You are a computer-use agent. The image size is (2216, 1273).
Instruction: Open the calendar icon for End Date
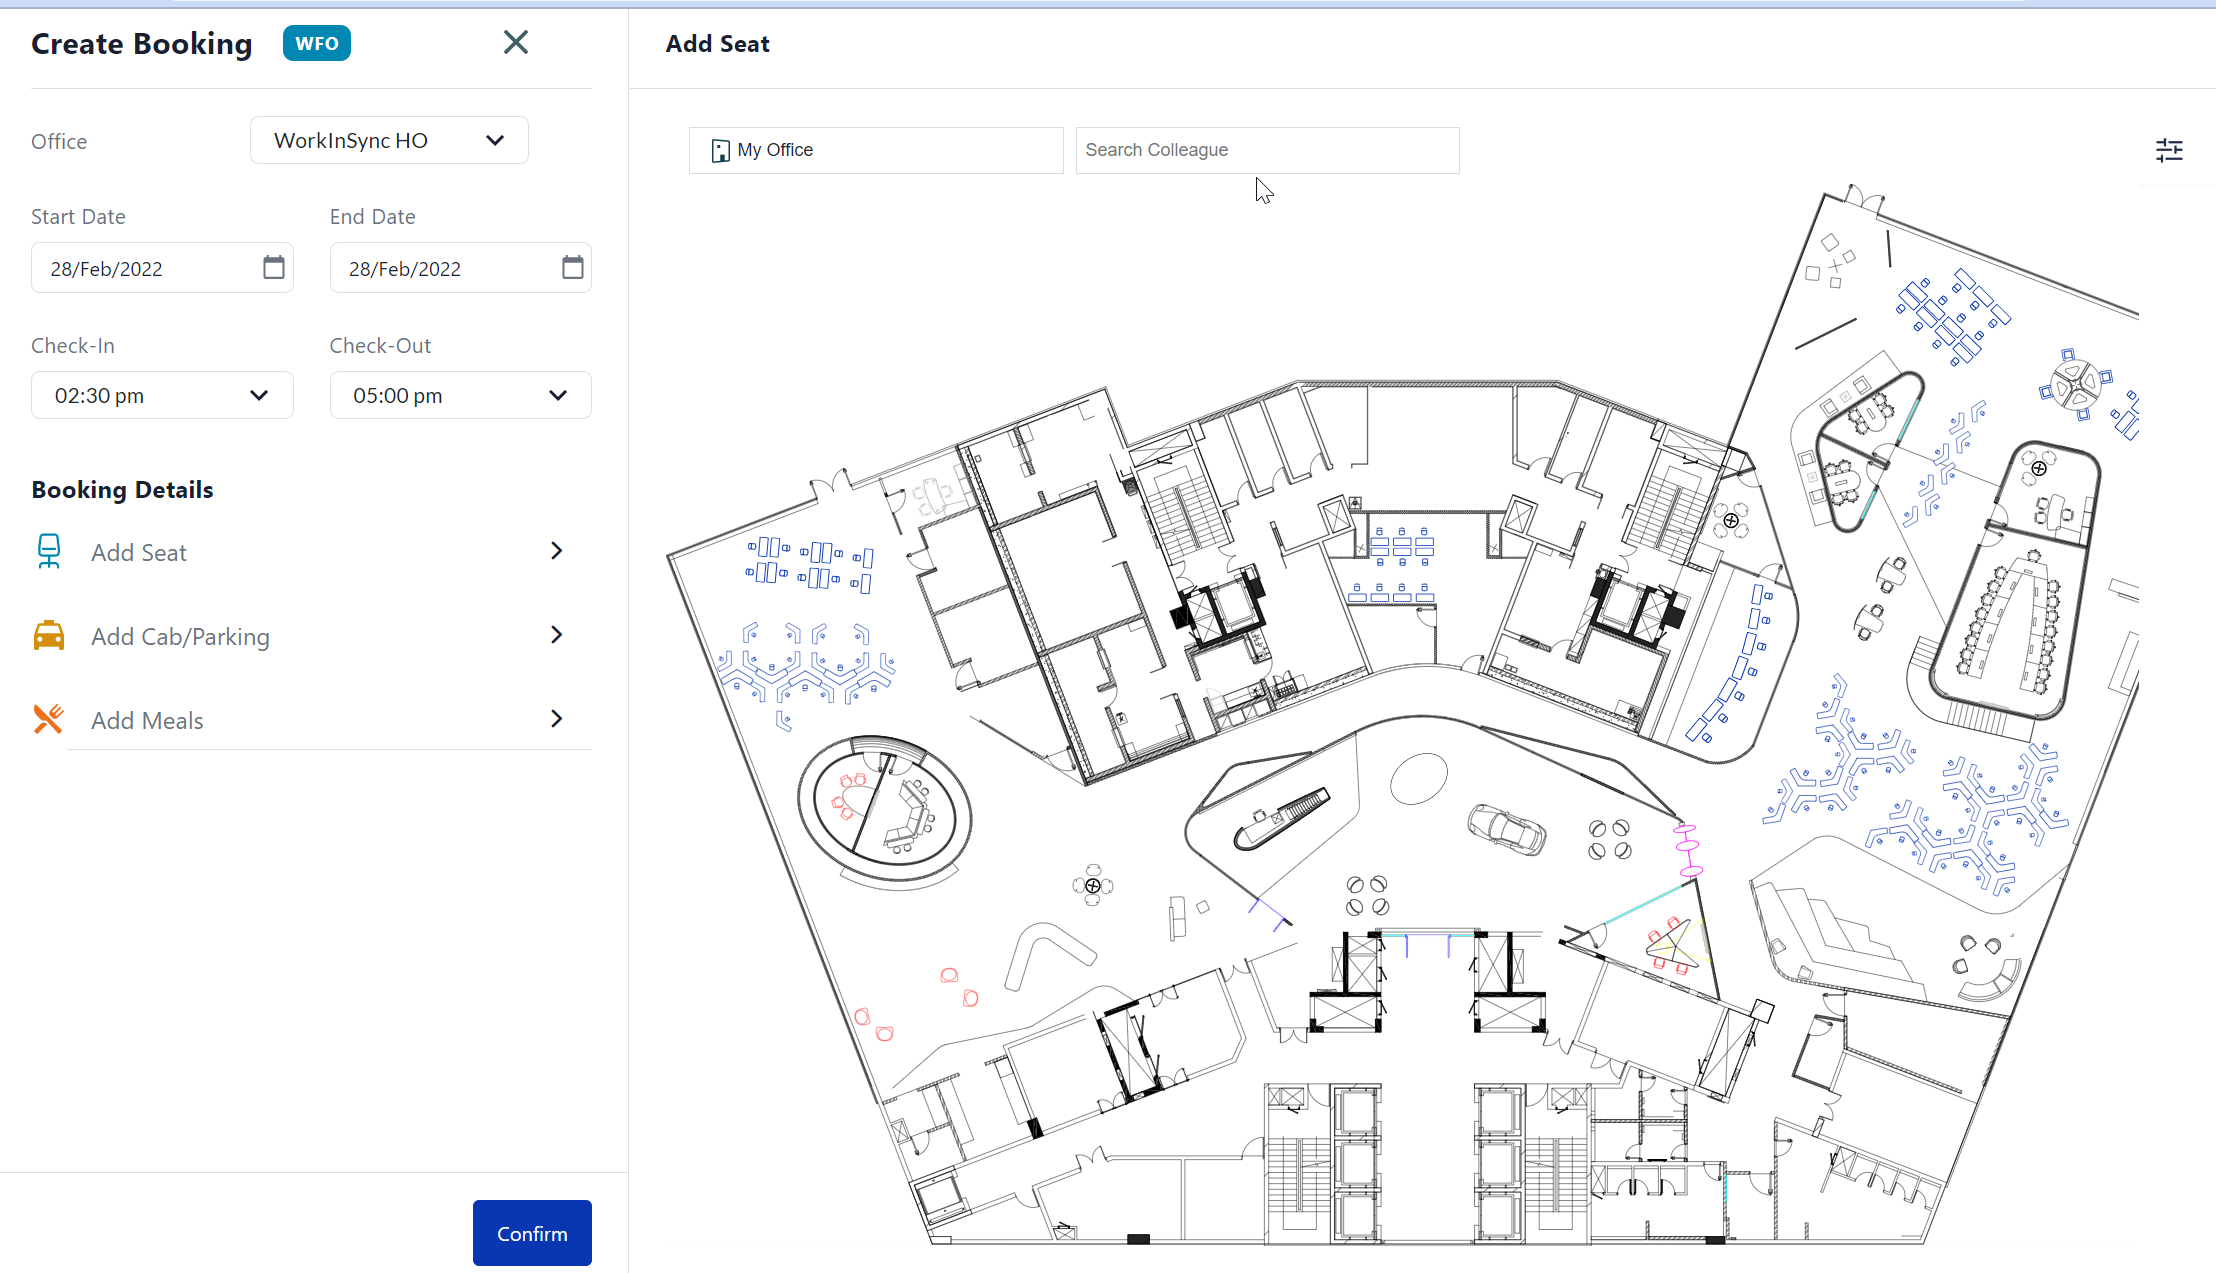[571, 267]
